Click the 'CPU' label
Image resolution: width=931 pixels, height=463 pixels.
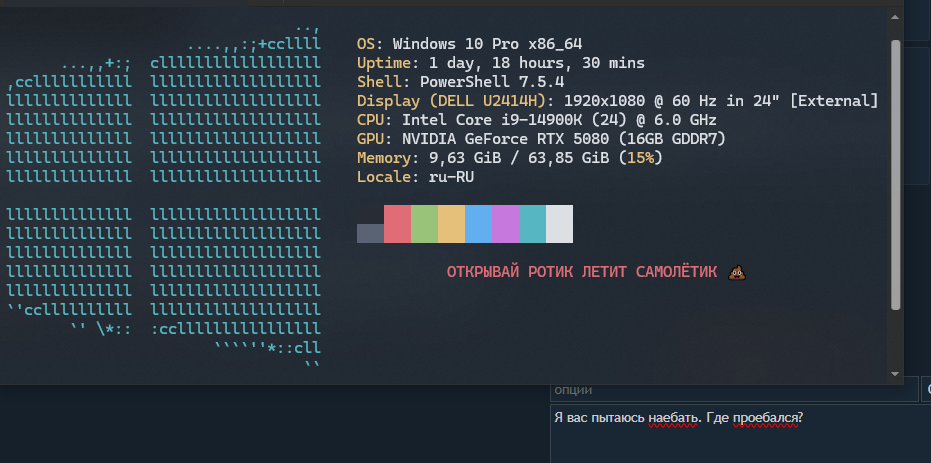point(370,120)
